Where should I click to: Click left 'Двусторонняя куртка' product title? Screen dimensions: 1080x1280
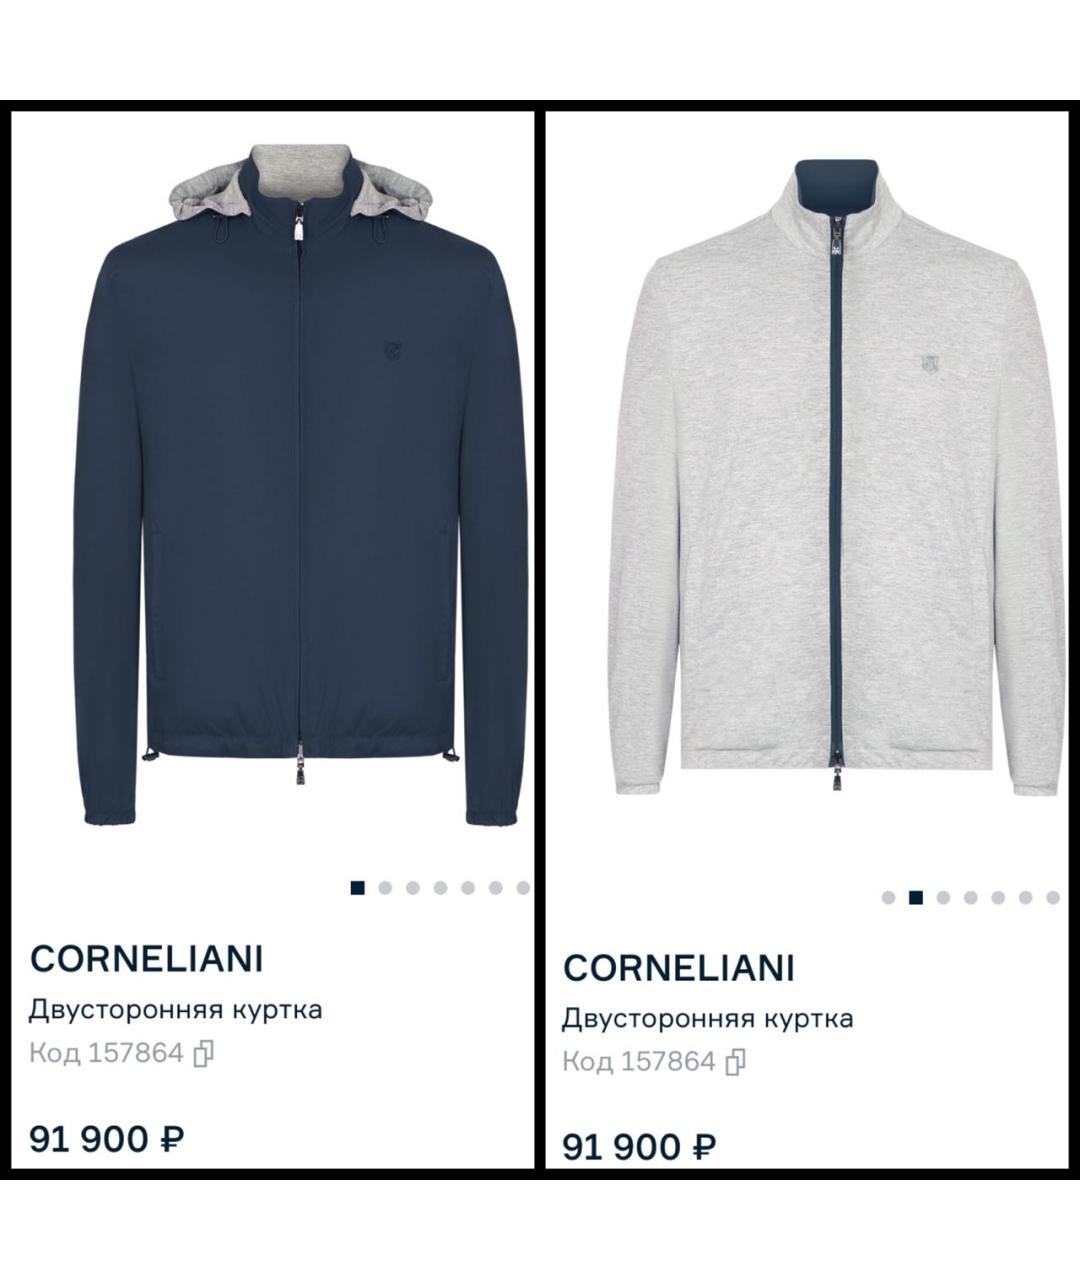tap(176, 1009)
